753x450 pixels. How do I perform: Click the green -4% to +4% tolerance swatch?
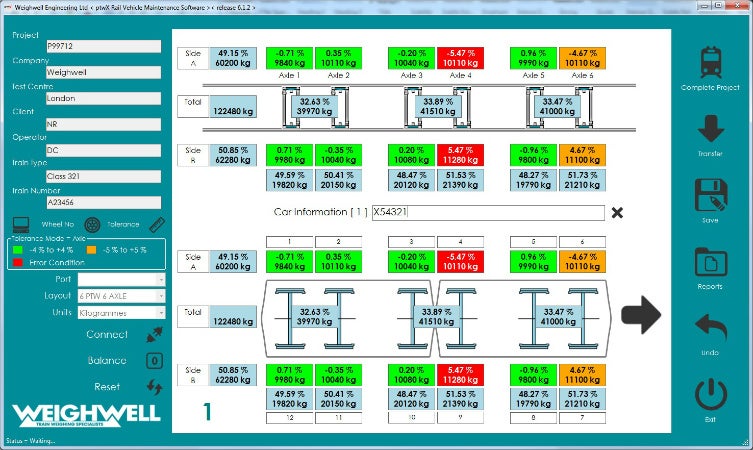coord(19,250)
